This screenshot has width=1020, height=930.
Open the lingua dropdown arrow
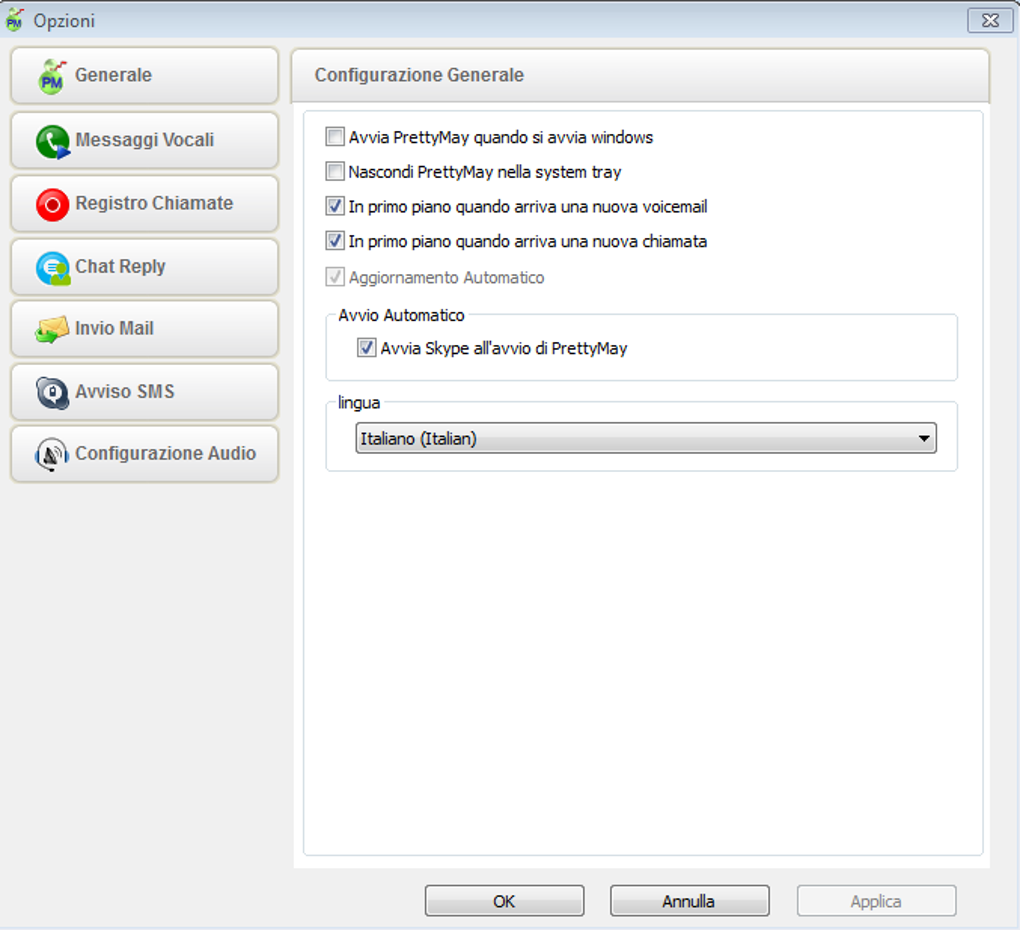(x=924, y=438)
